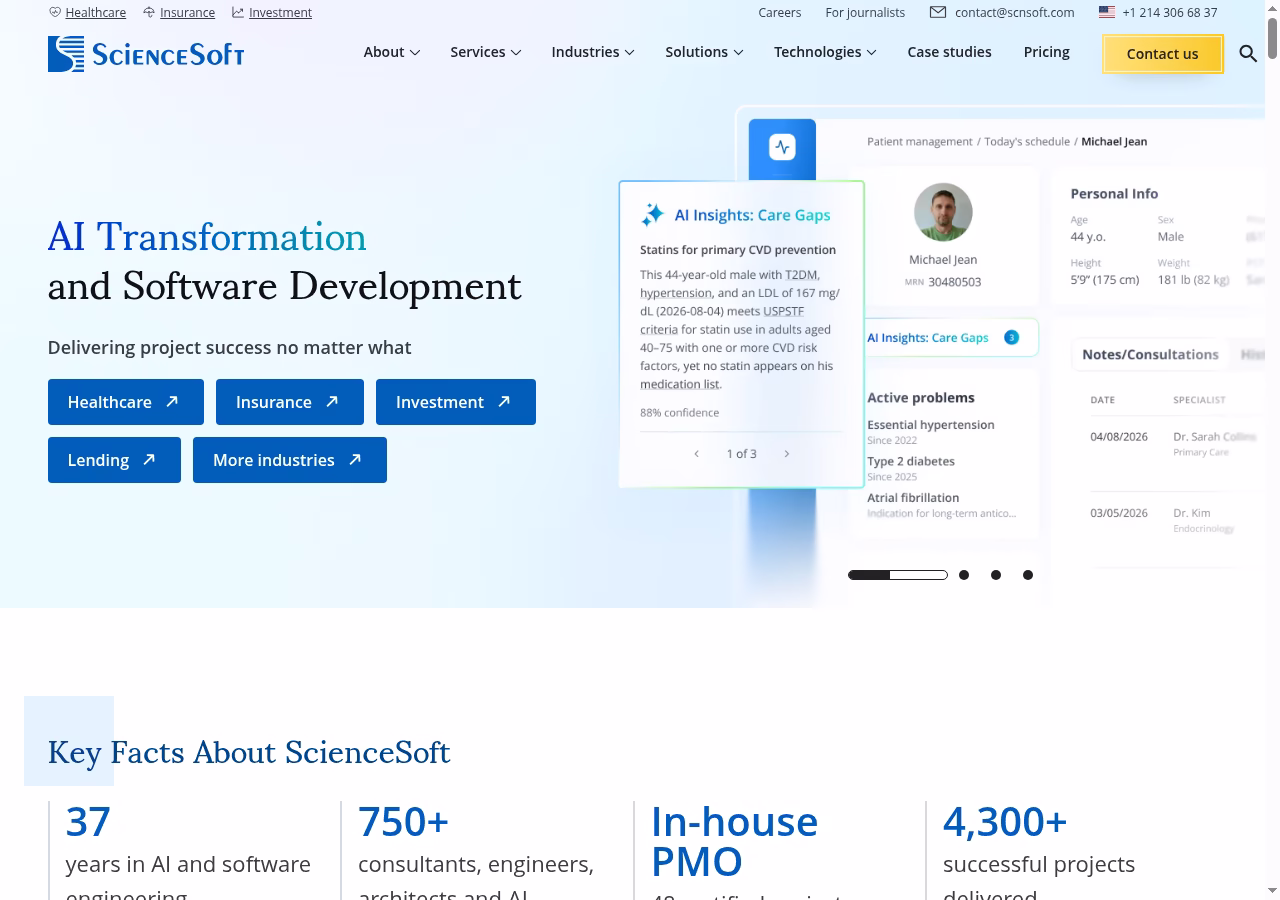Viewport: 1280px width, 900px height.
Task: Open Case studies page
Action: click(949, 52)
